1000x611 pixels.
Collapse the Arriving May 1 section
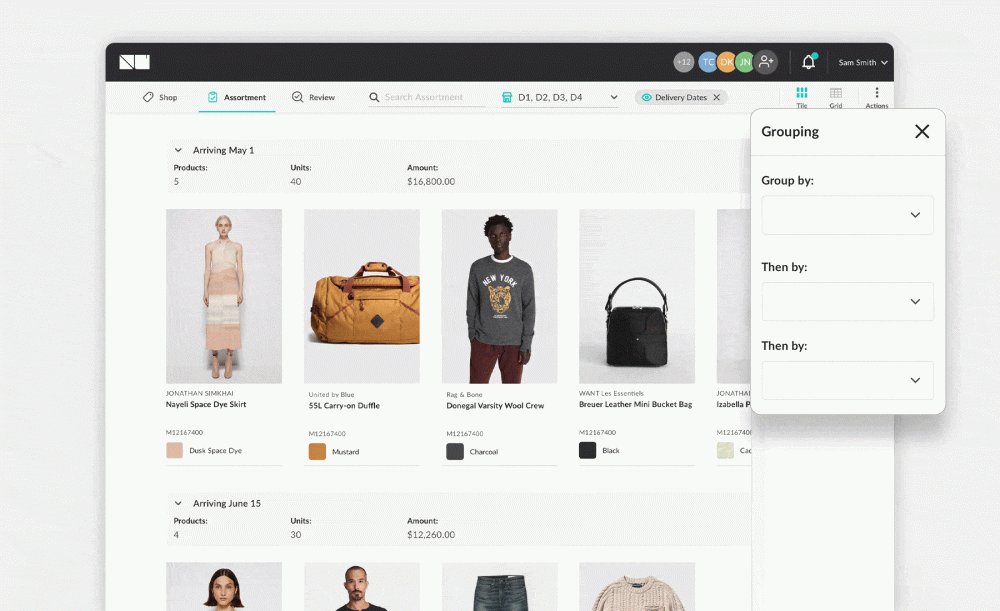point(177,150)
